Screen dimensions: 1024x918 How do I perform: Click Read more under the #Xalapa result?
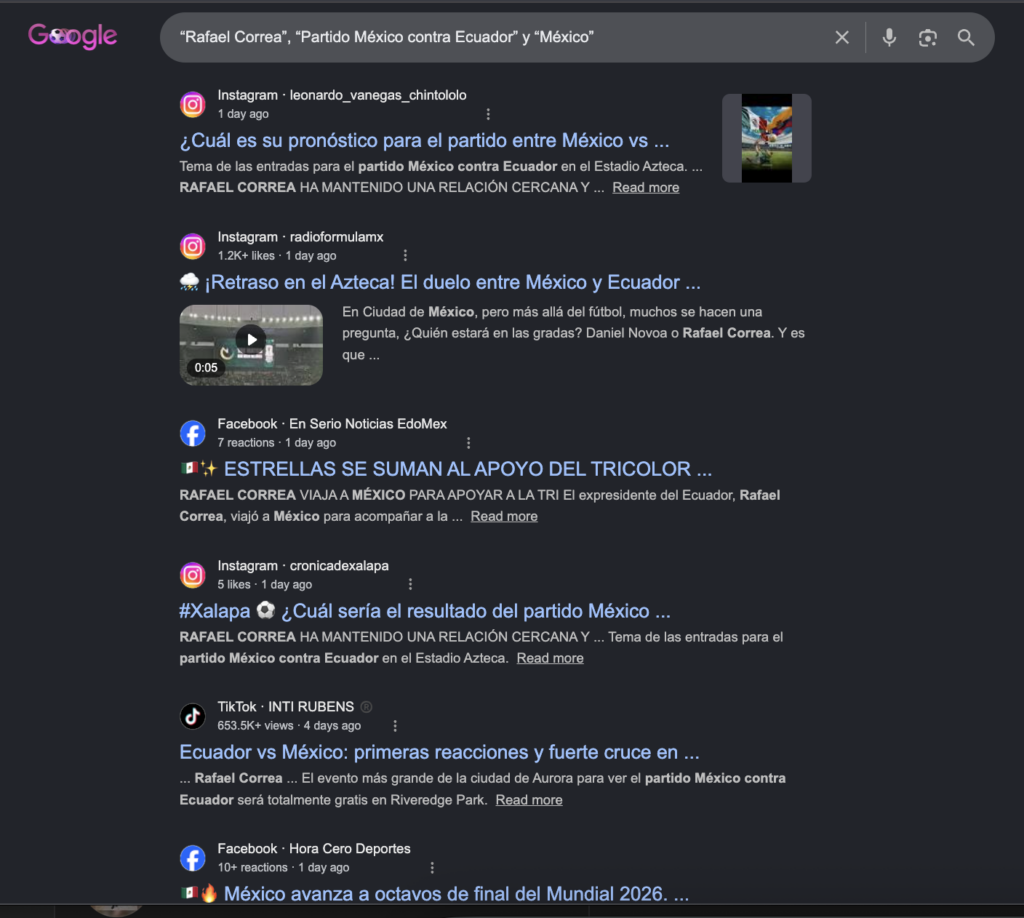[x=550, y=658]
